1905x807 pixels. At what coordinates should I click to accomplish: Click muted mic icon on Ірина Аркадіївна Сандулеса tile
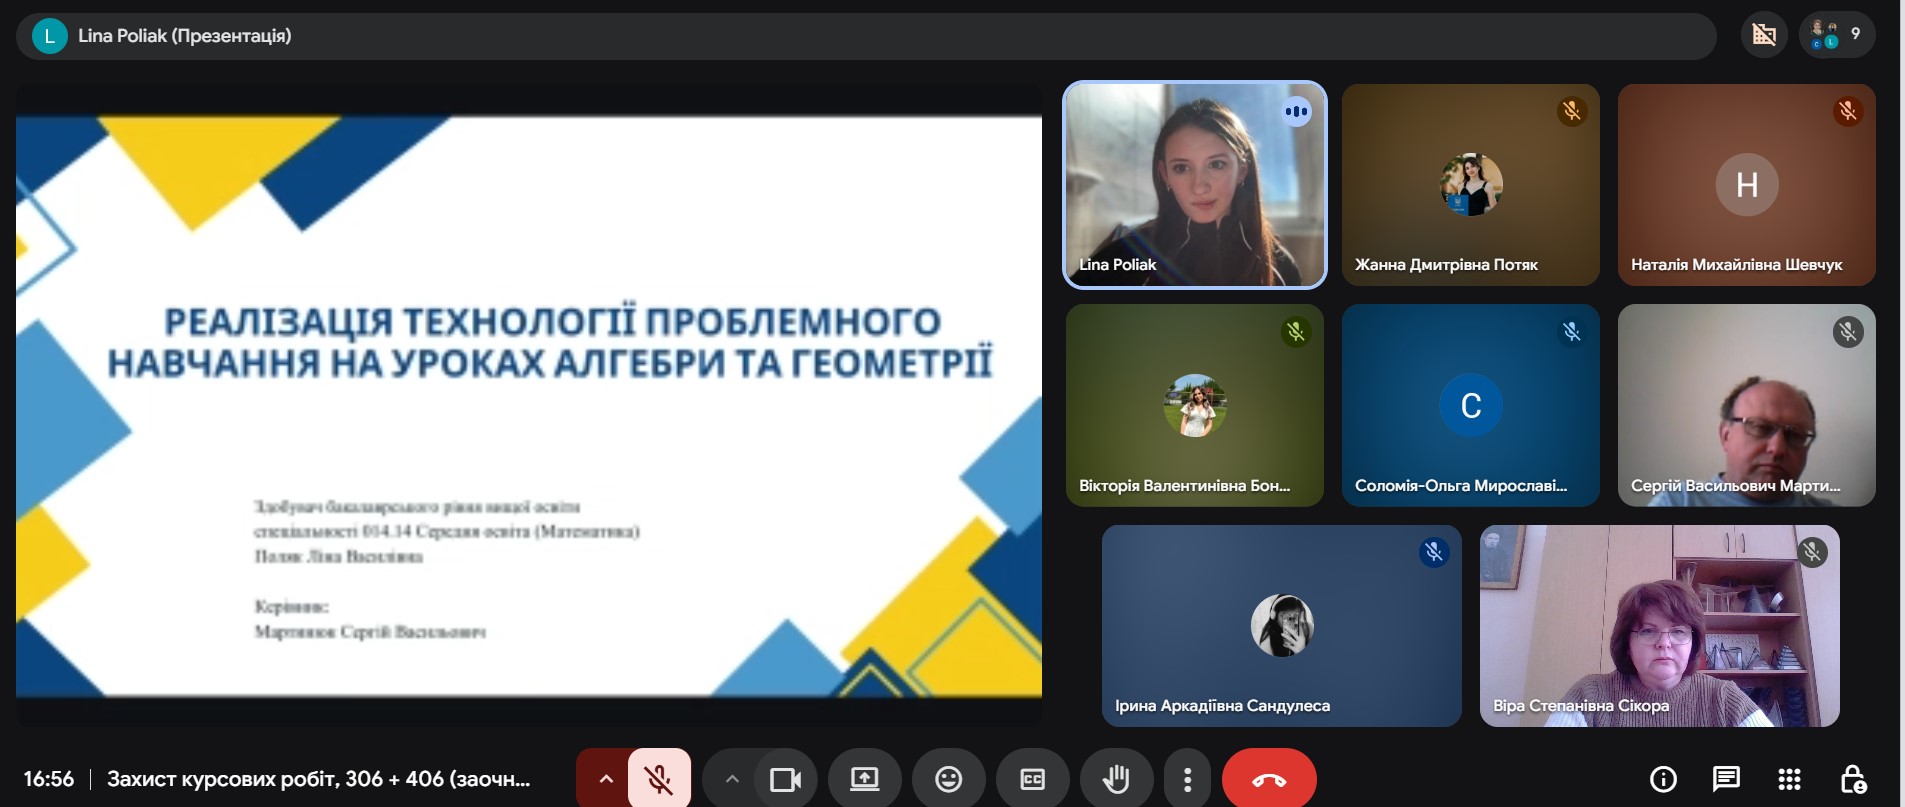point(1434,552)
